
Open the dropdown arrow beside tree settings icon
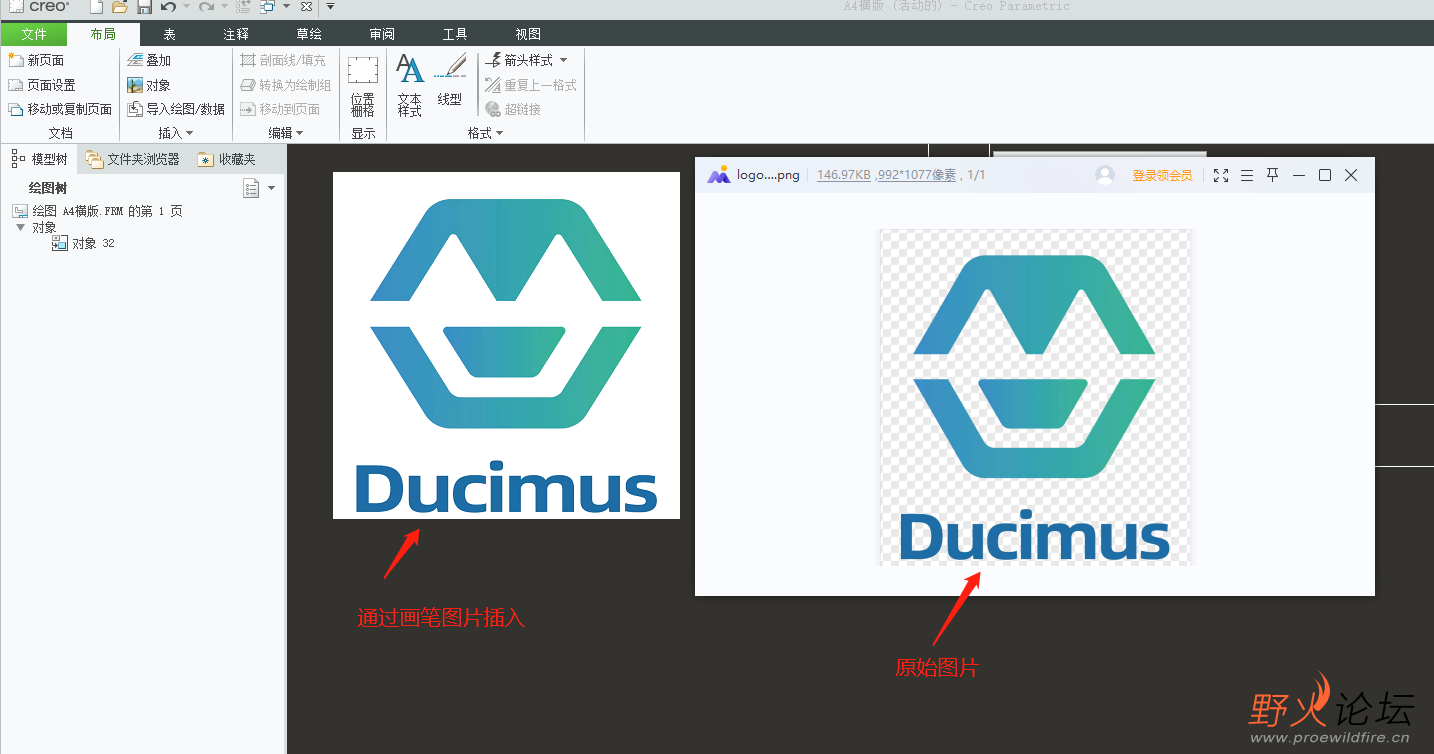click(271, 188)
